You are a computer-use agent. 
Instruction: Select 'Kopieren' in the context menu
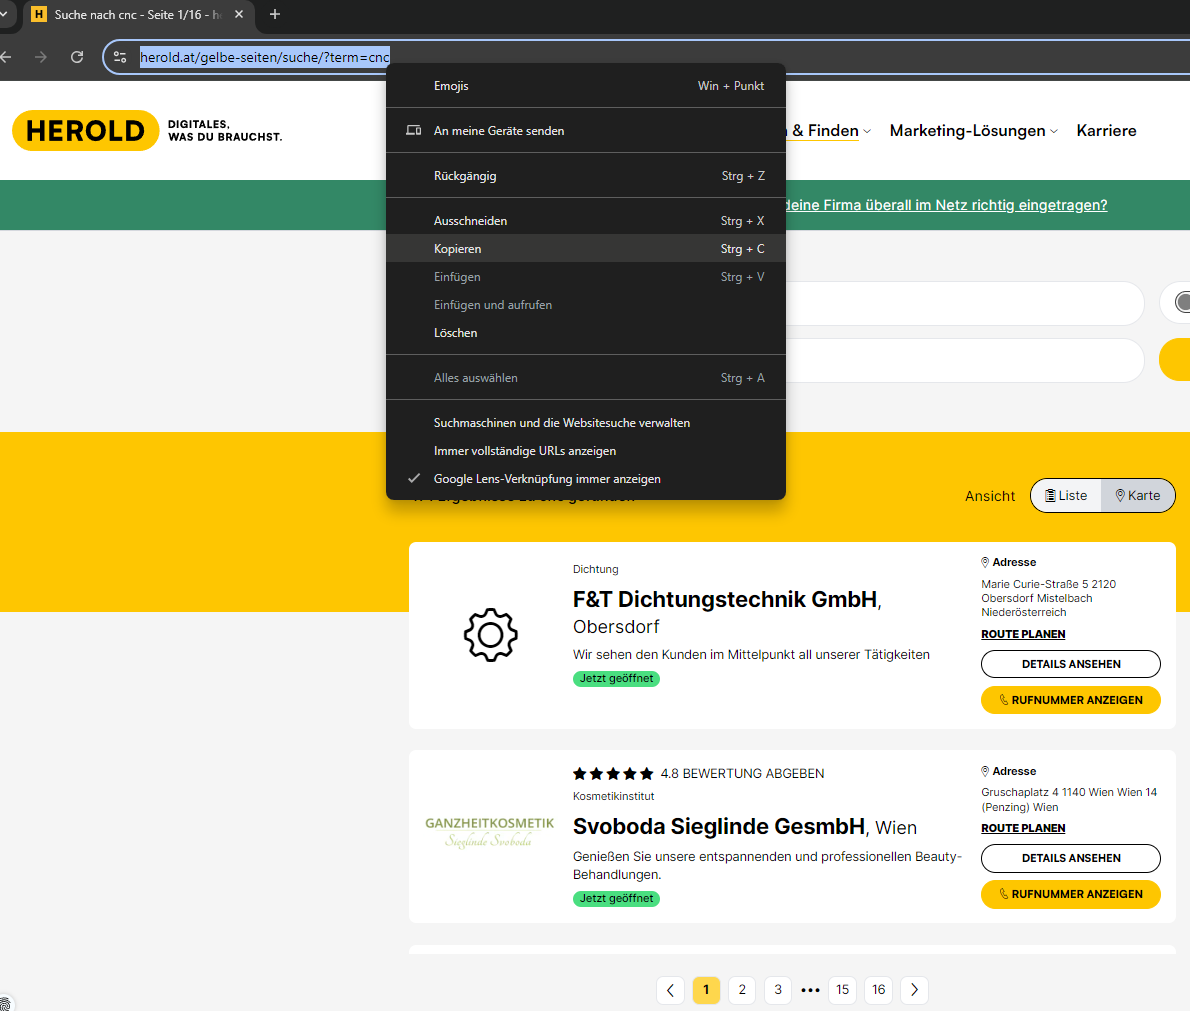458,249
